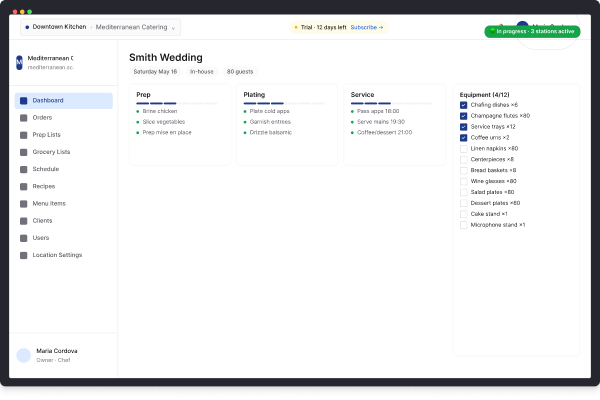Tick the Microphone stand ×1 checkbox
The image size is (600, 400).
[463, 225]
